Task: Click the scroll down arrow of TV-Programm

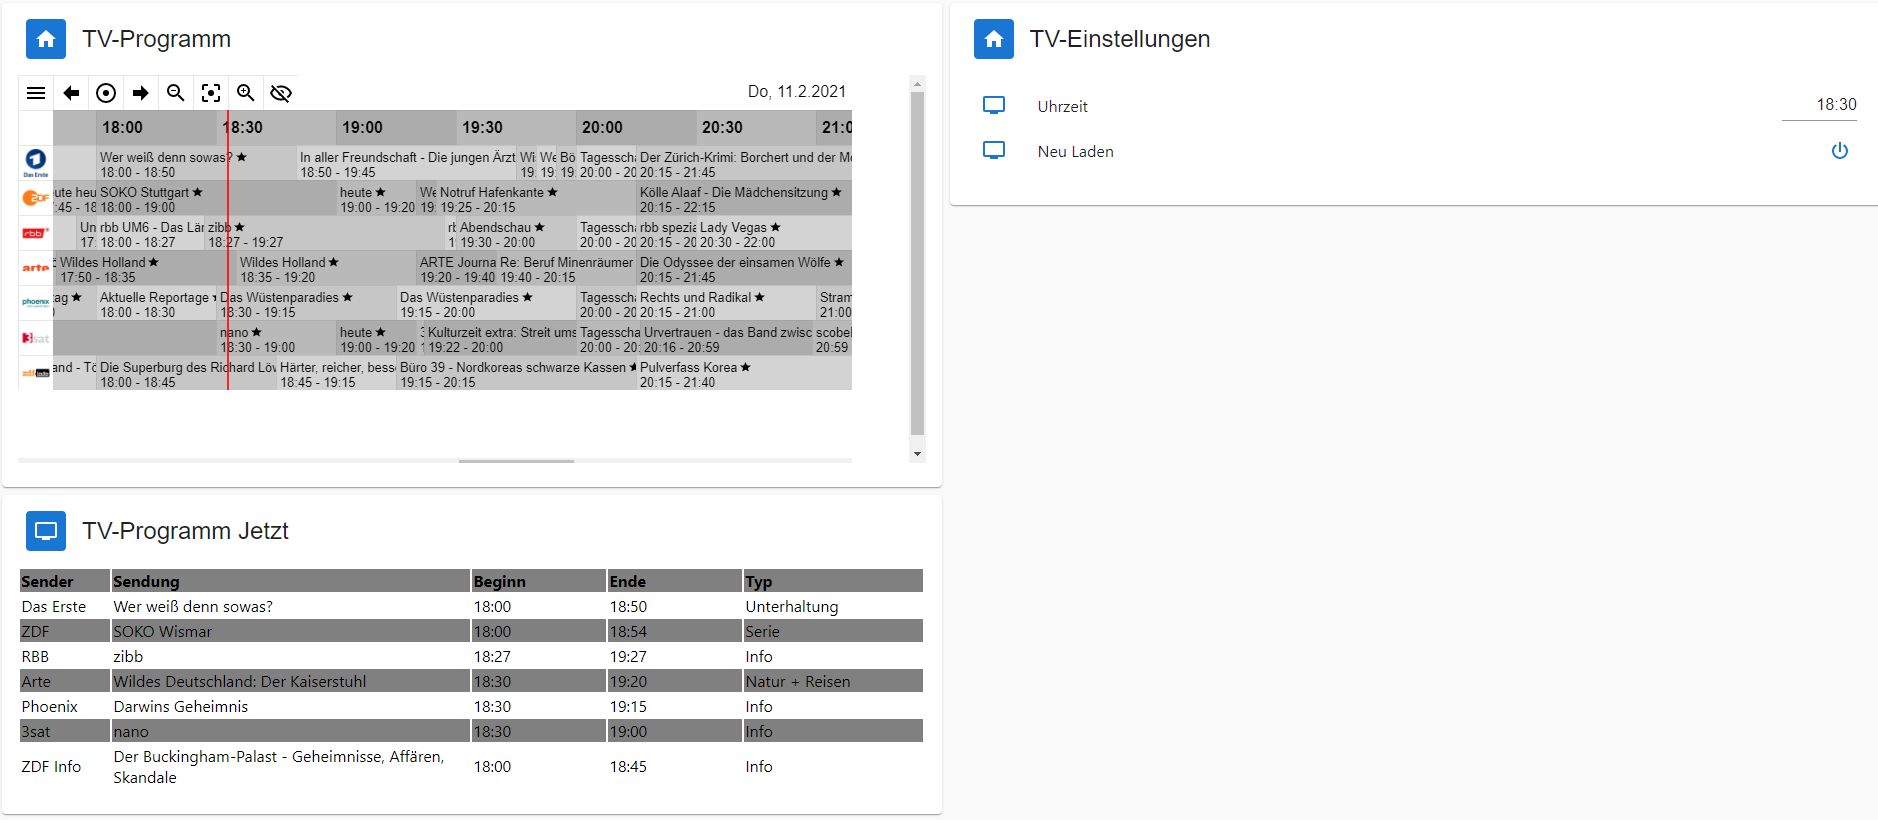Action: (917, 454)
